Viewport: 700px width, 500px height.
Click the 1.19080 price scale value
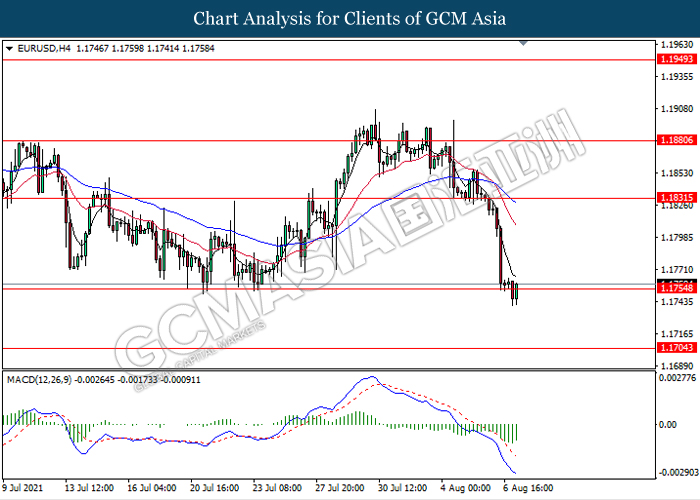tap(677, 108)
